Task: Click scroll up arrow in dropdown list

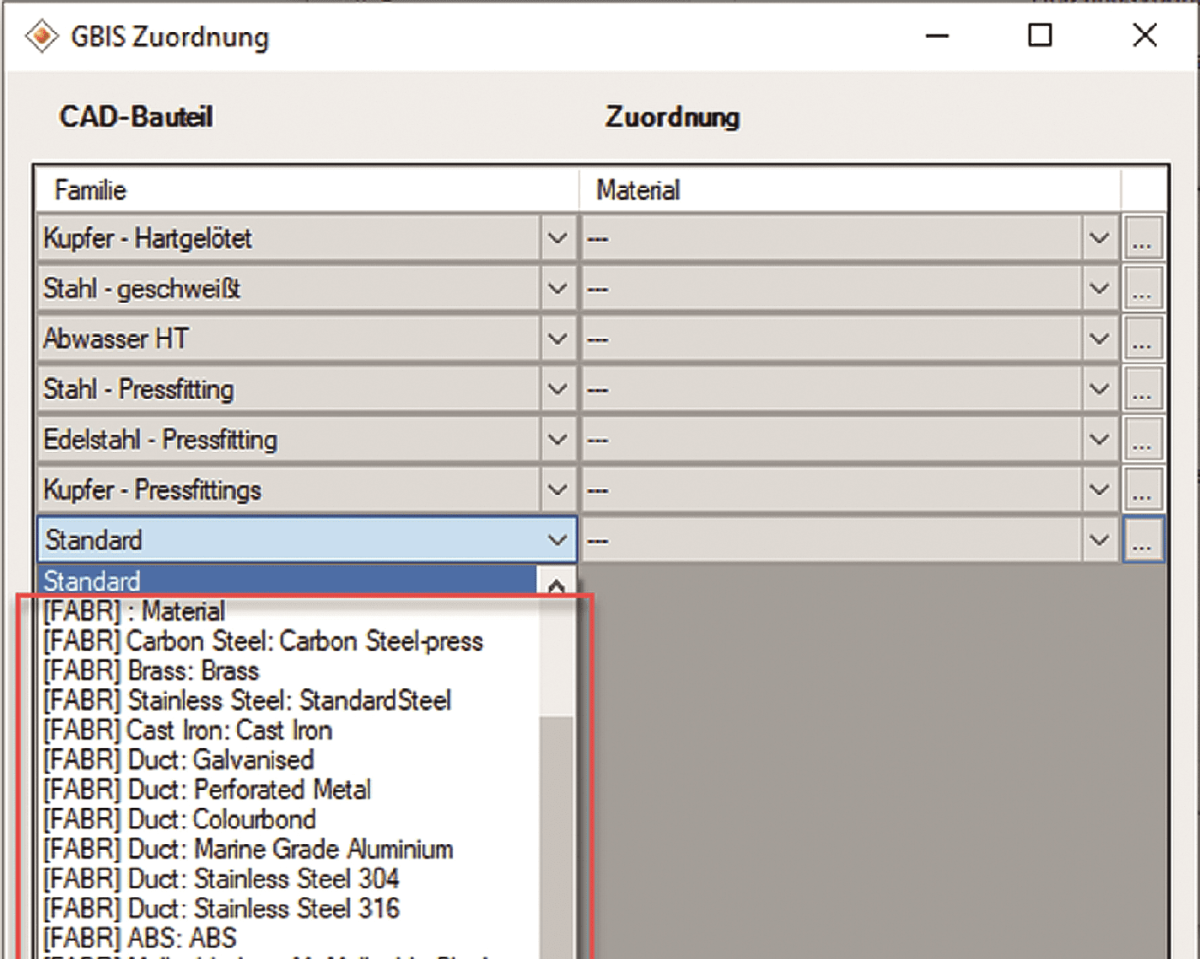Action: pyautogui.click(x=557, y=585)
